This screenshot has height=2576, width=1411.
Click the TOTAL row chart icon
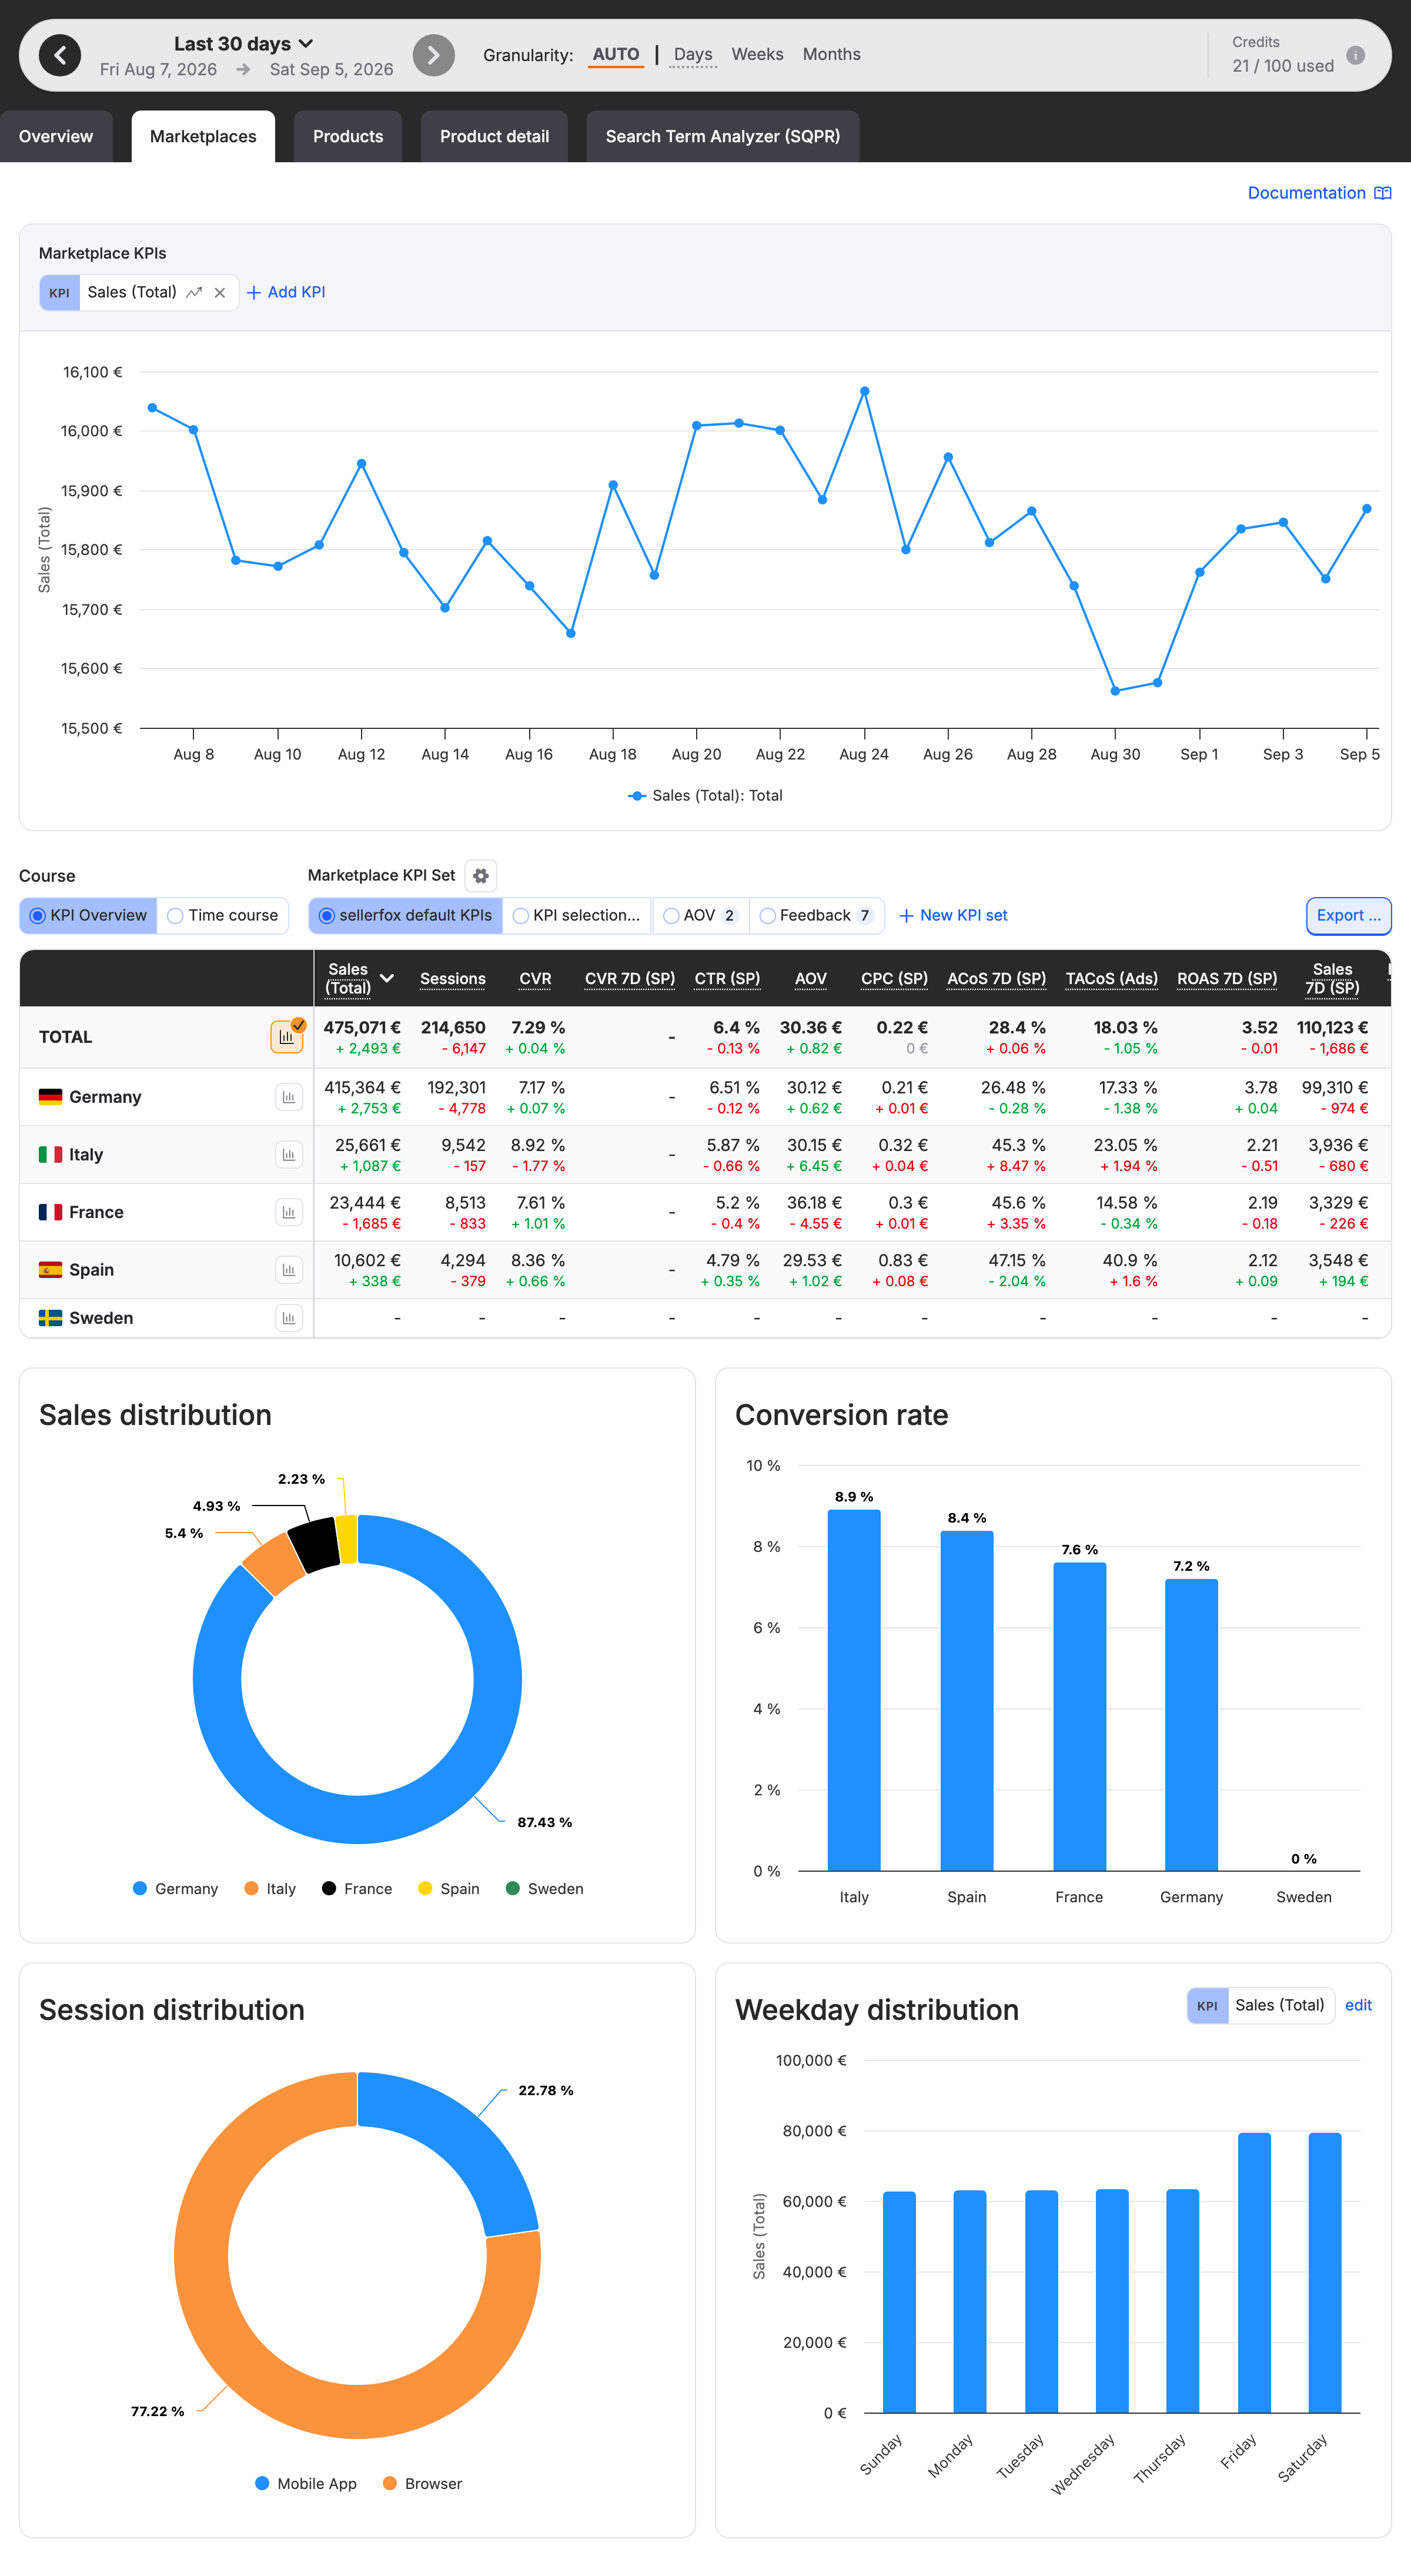(287, 1037)
